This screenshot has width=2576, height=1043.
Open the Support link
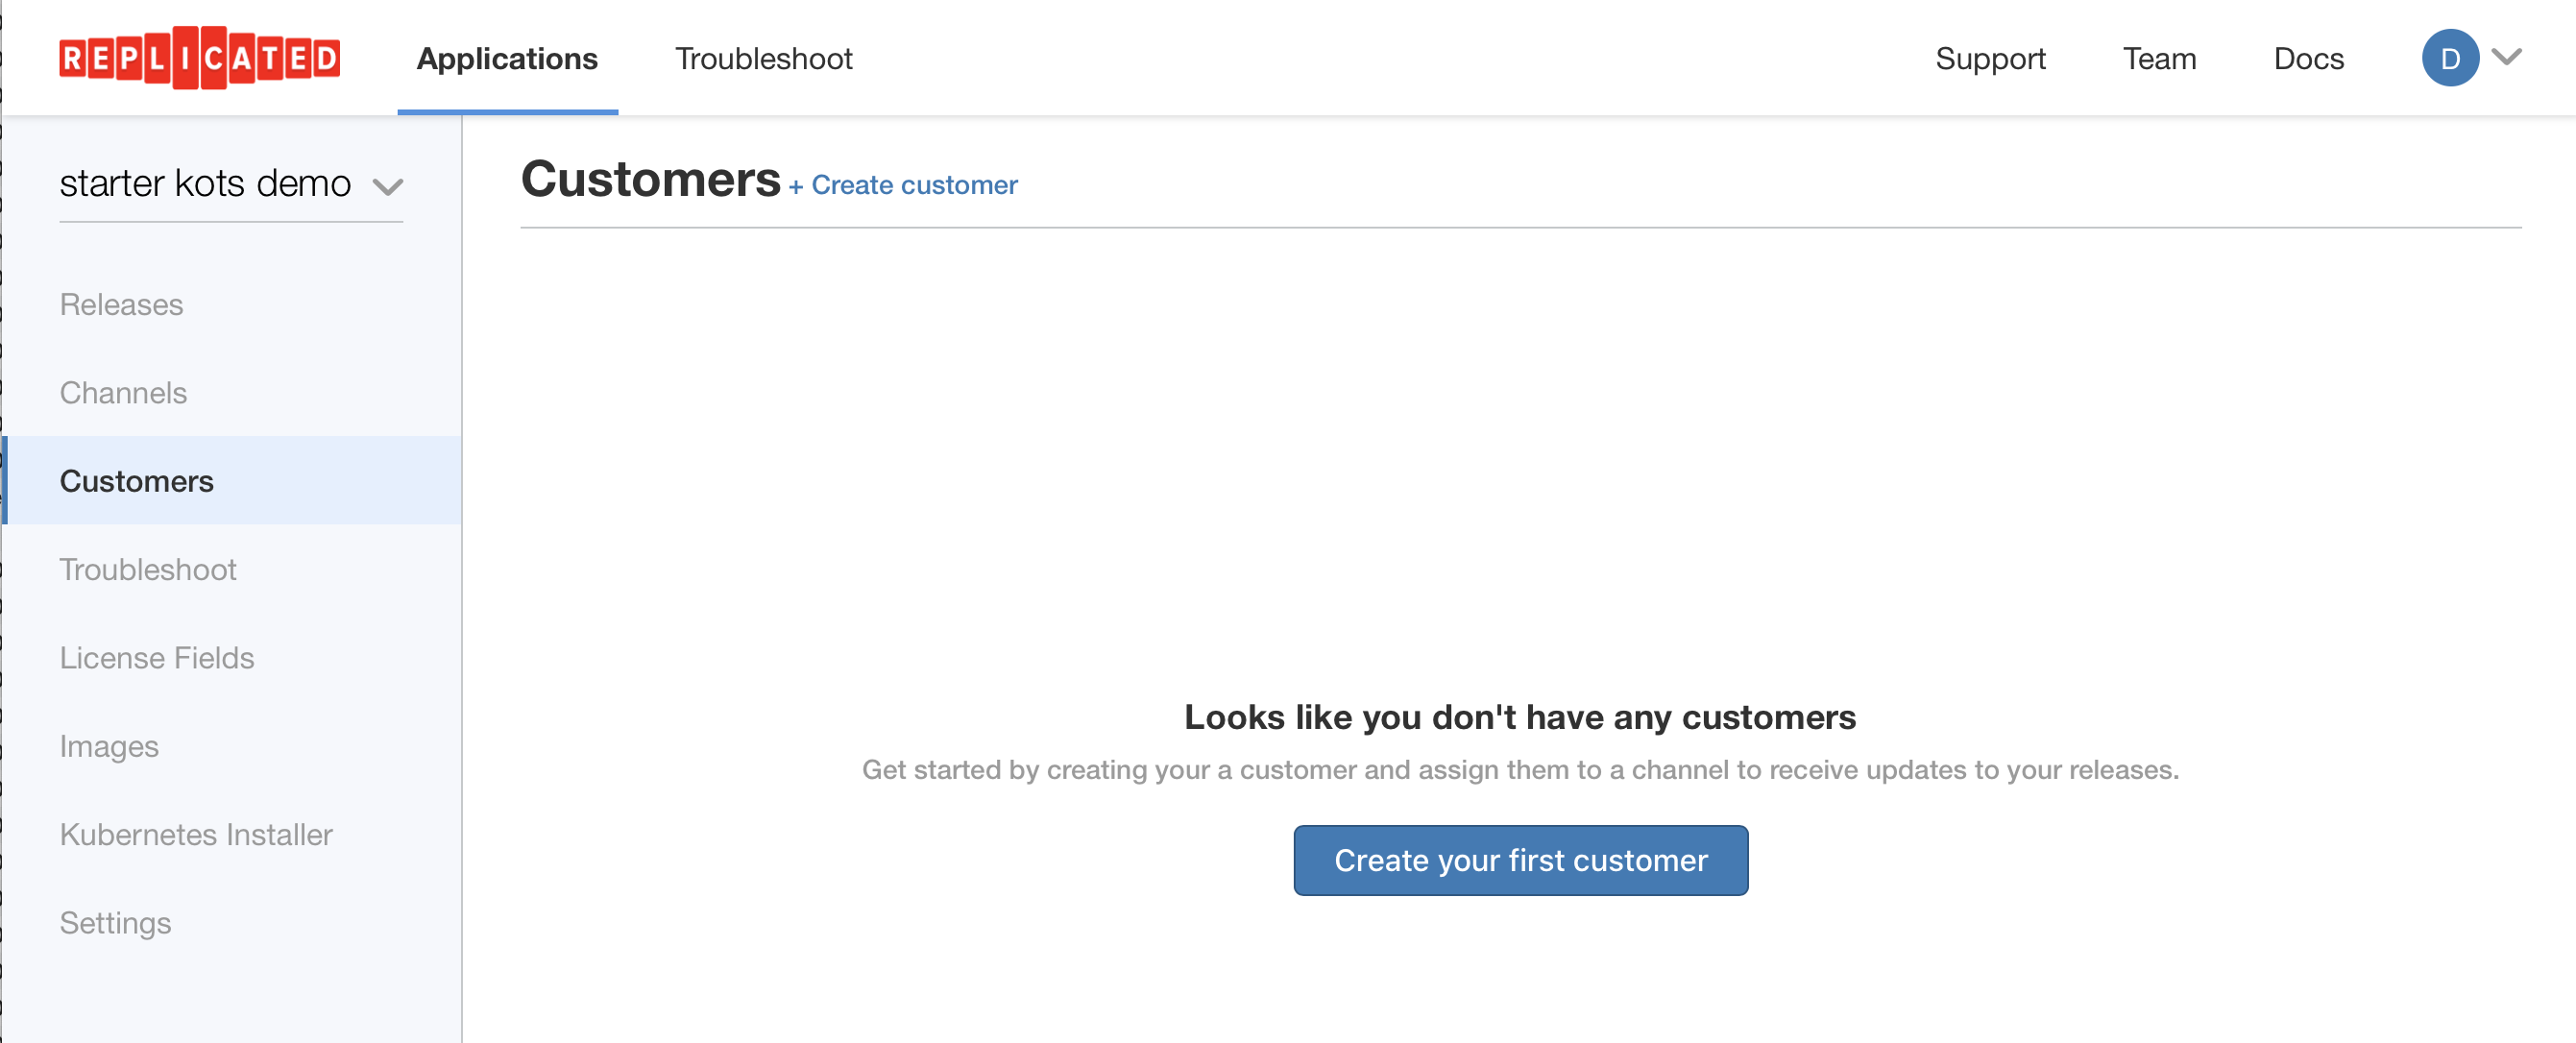pos(1990,58)
